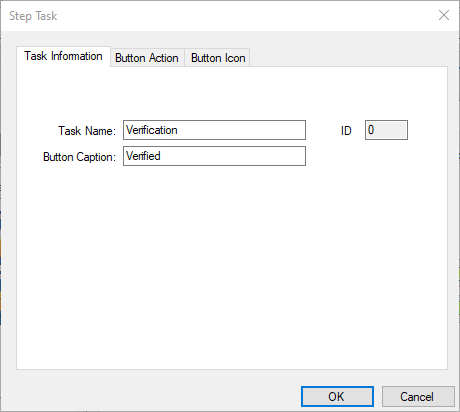Viewport: 460px width, 412px height.
Task: Click the "Task Name:" label
Action: [87, 131]
